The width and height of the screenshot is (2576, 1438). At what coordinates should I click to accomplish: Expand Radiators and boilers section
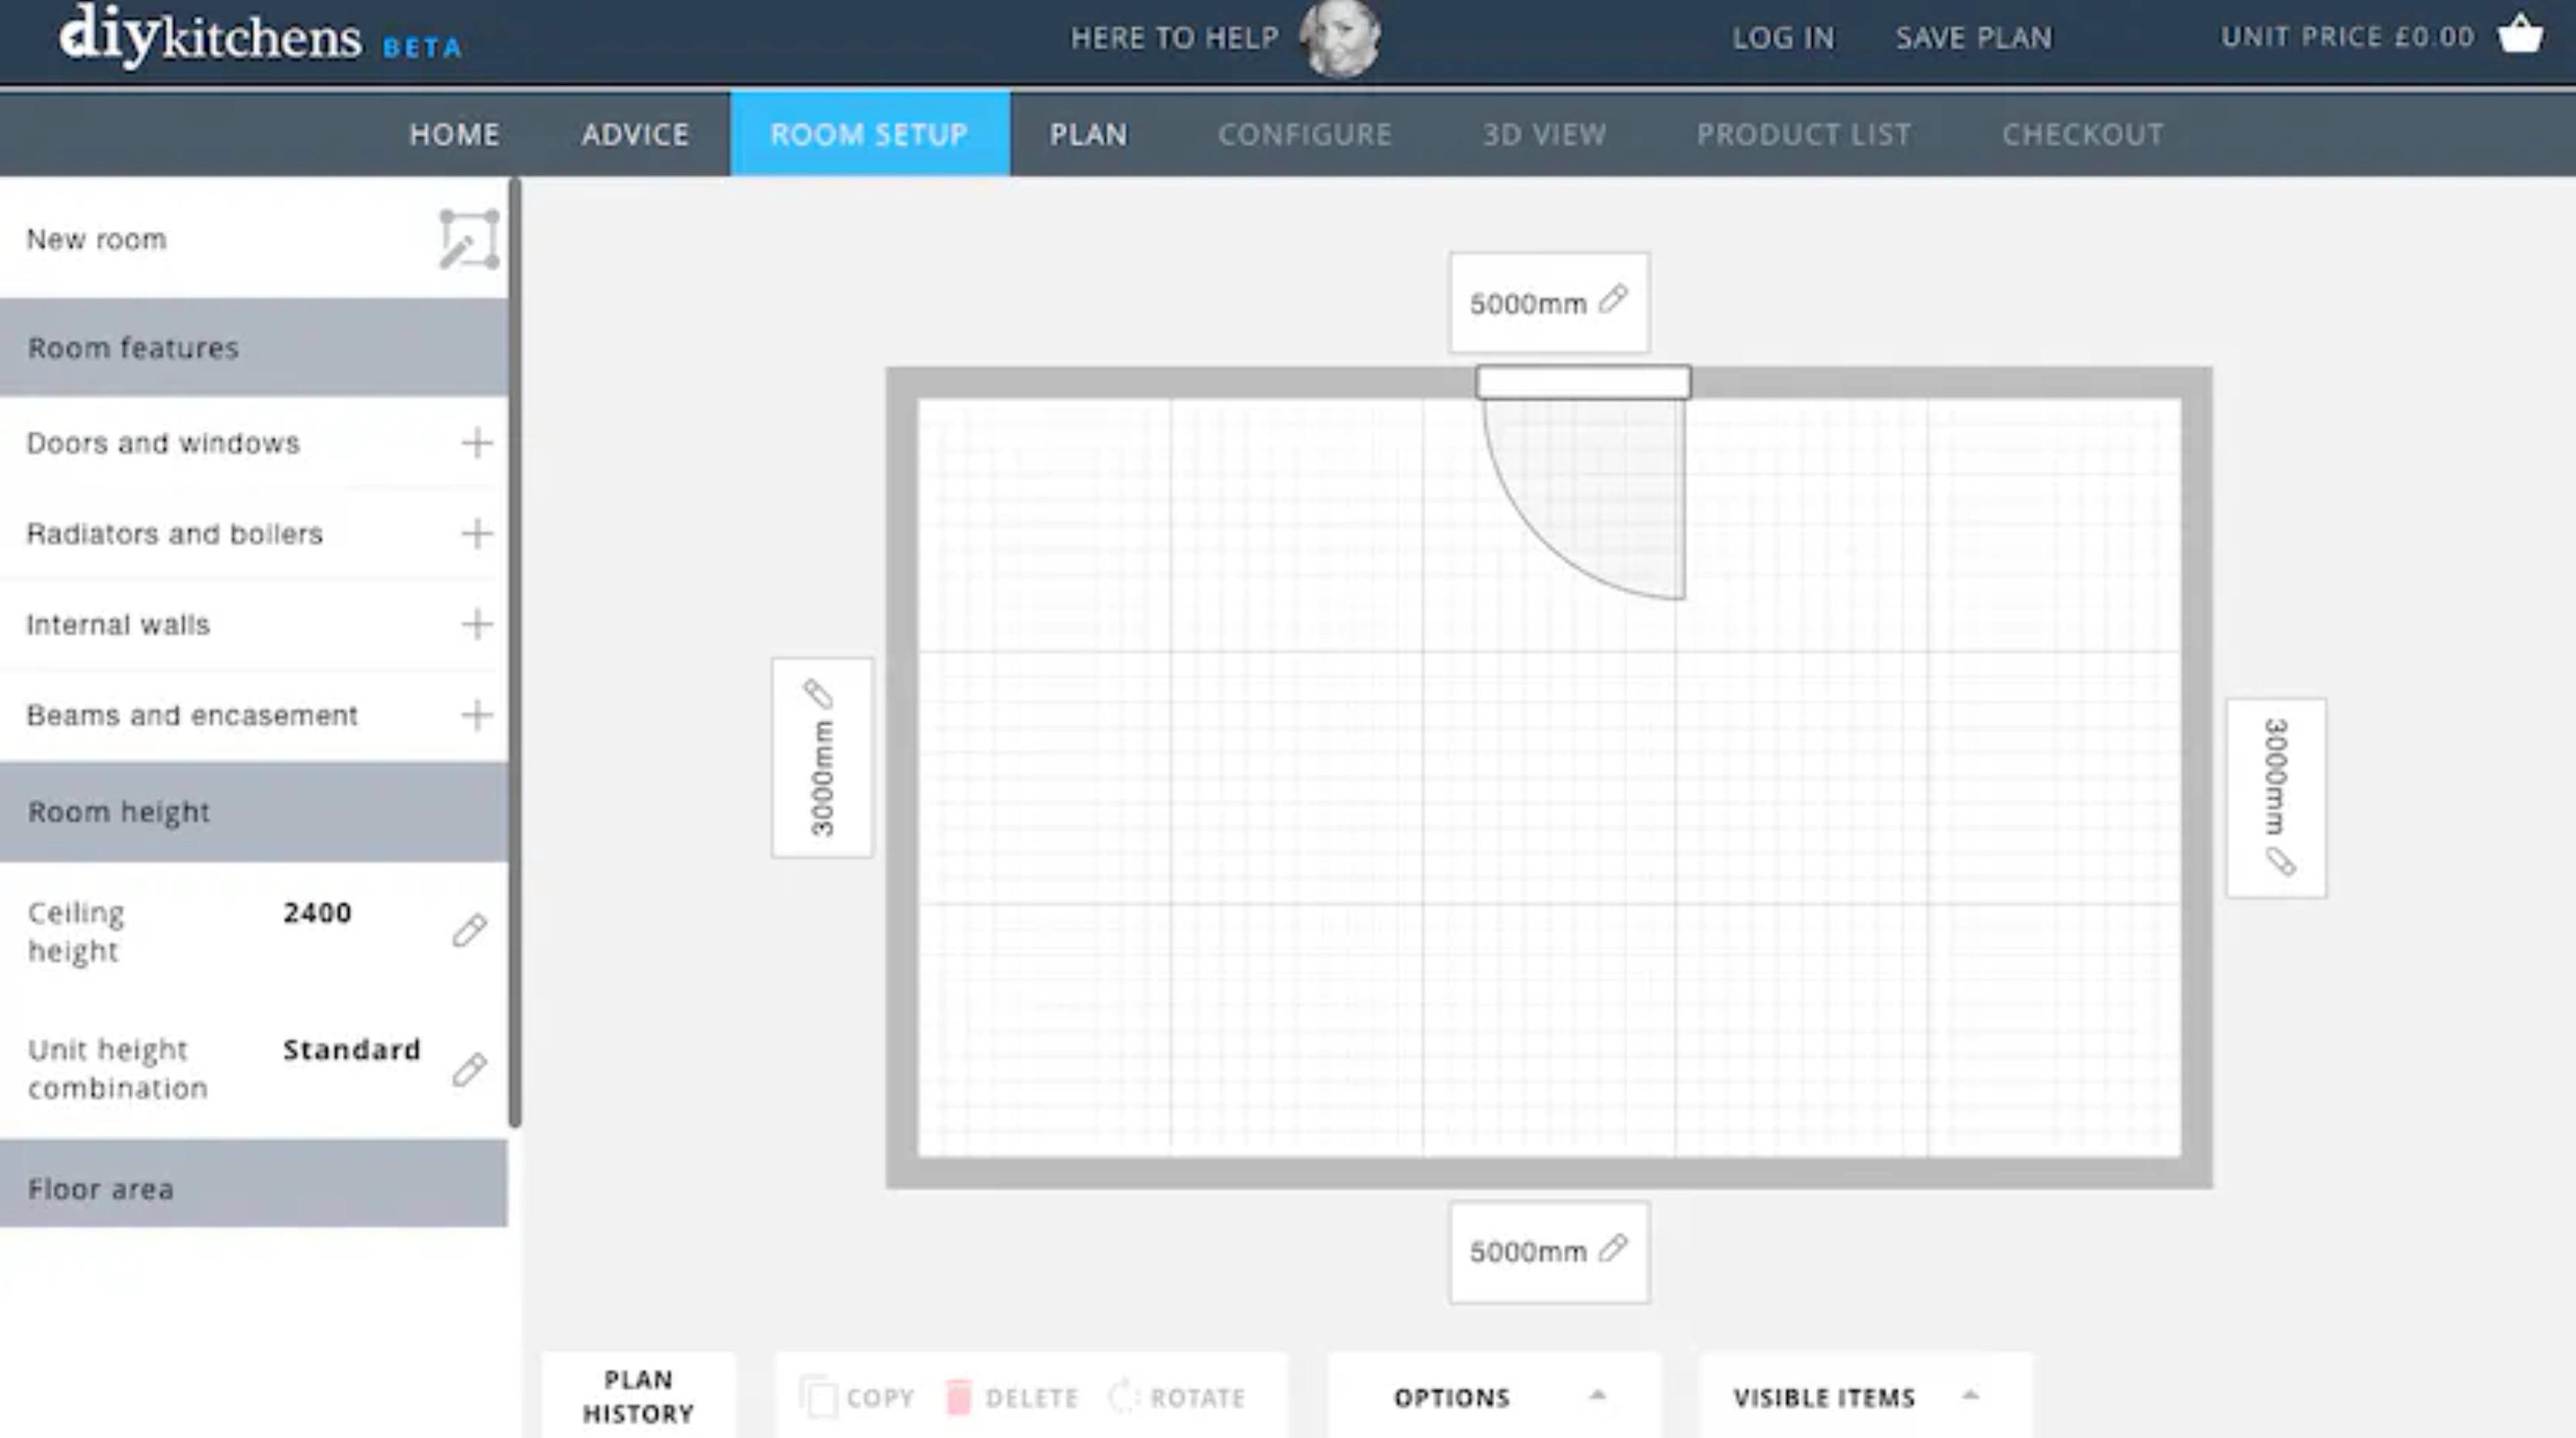(477, 533)
